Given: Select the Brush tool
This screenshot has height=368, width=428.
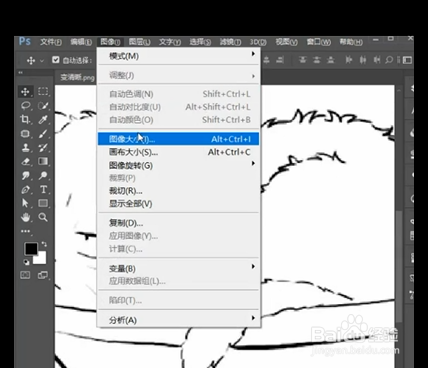Looking at the screenshot, I should pos(43,134).
